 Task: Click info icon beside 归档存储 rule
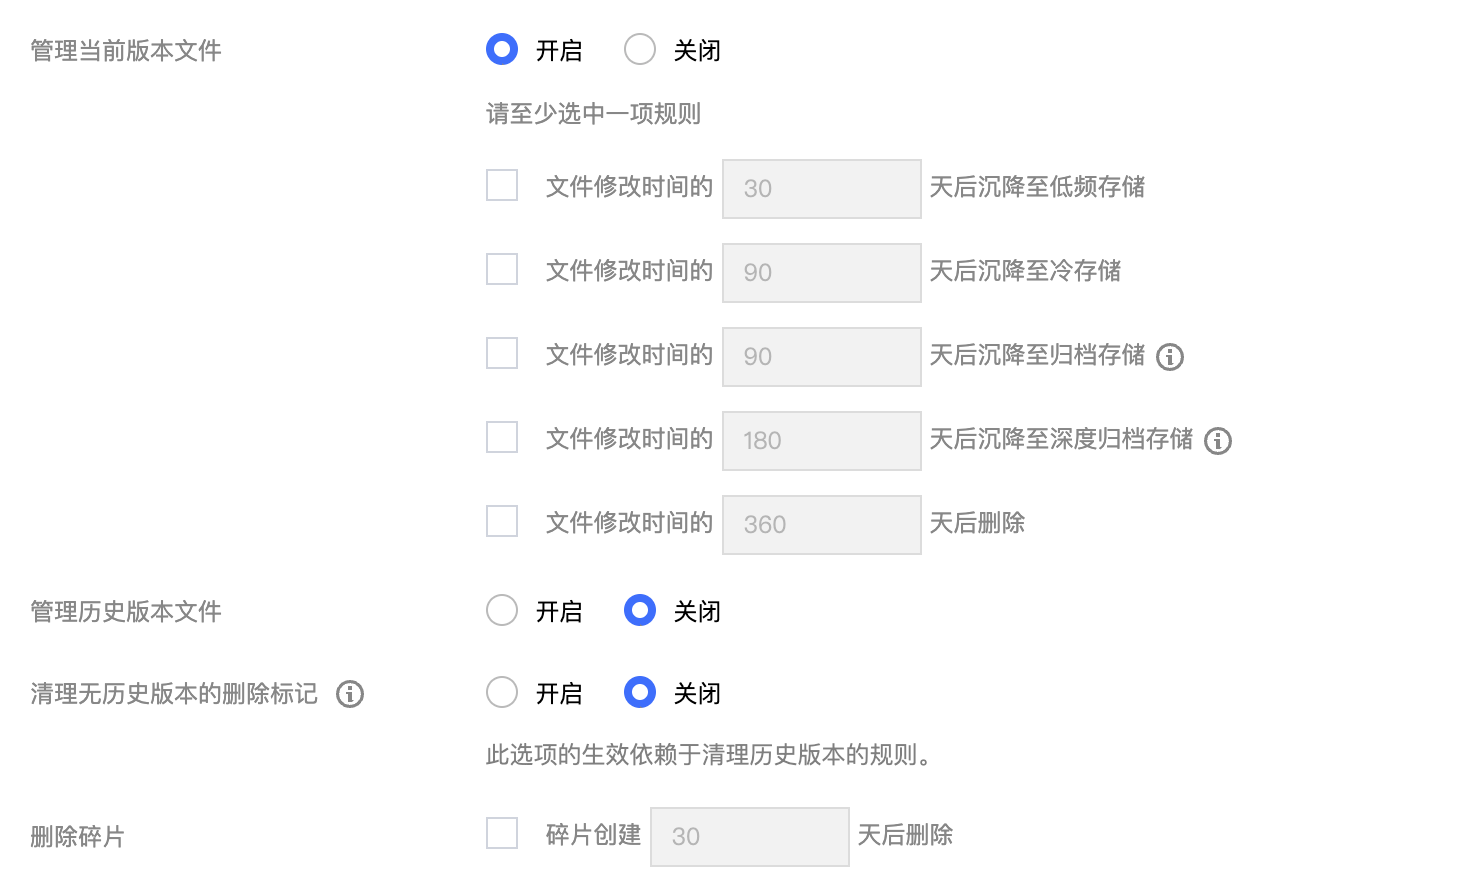click(1170, 357)
